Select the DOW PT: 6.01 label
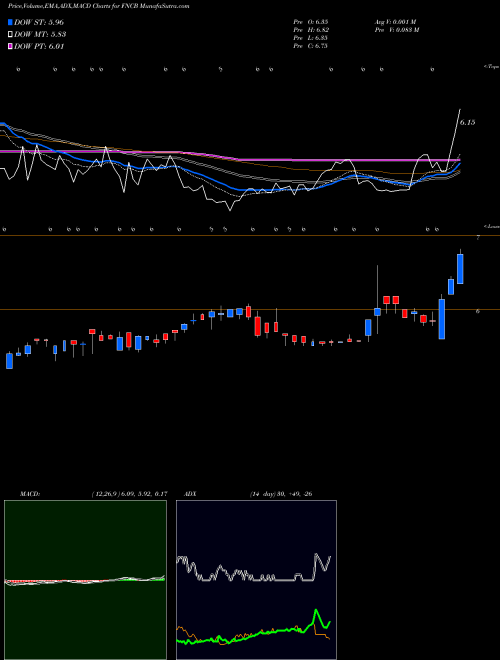This screenshot has width=500, height=660. (x=39, y=47)
